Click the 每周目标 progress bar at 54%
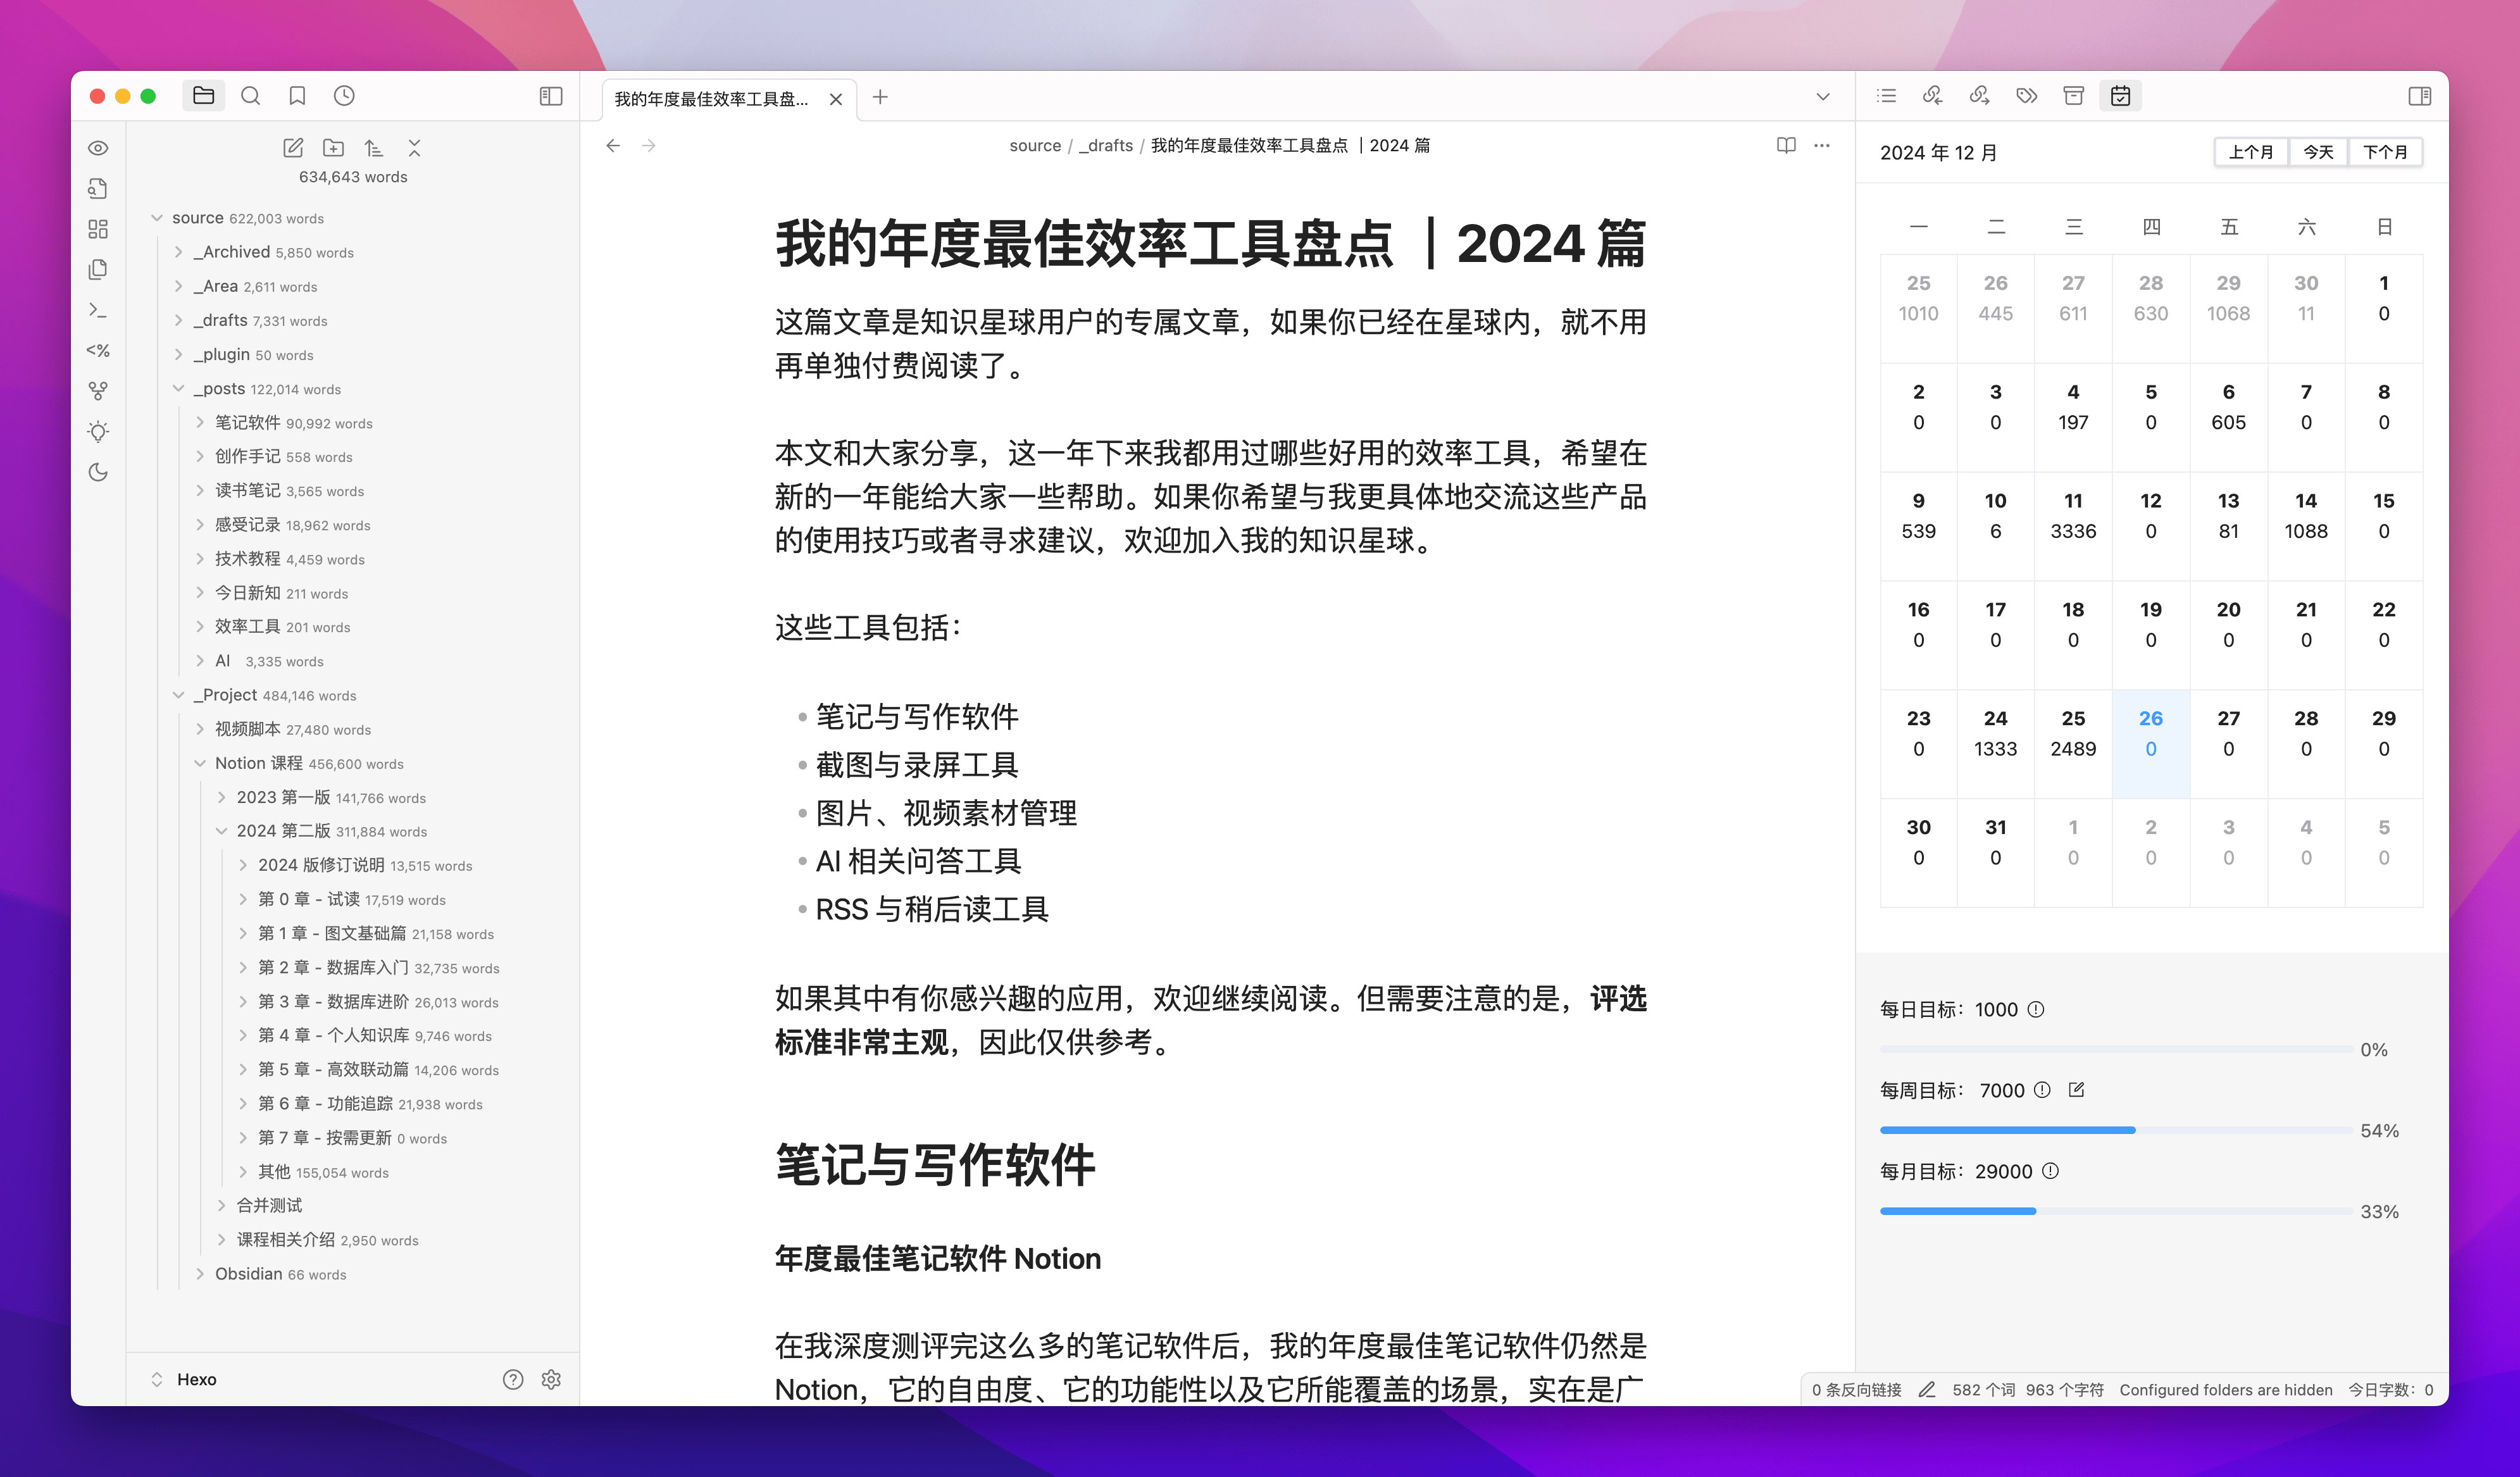Screen dimensions: 2520x1477 pyautogui.click(x=2116, y=1130)
